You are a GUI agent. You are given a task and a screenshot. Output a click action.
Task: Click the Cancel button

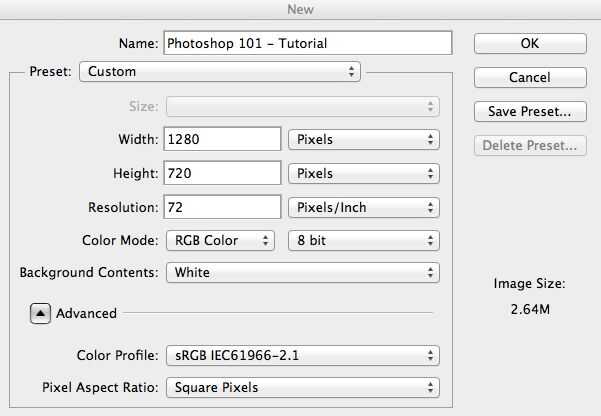[529, 77]
